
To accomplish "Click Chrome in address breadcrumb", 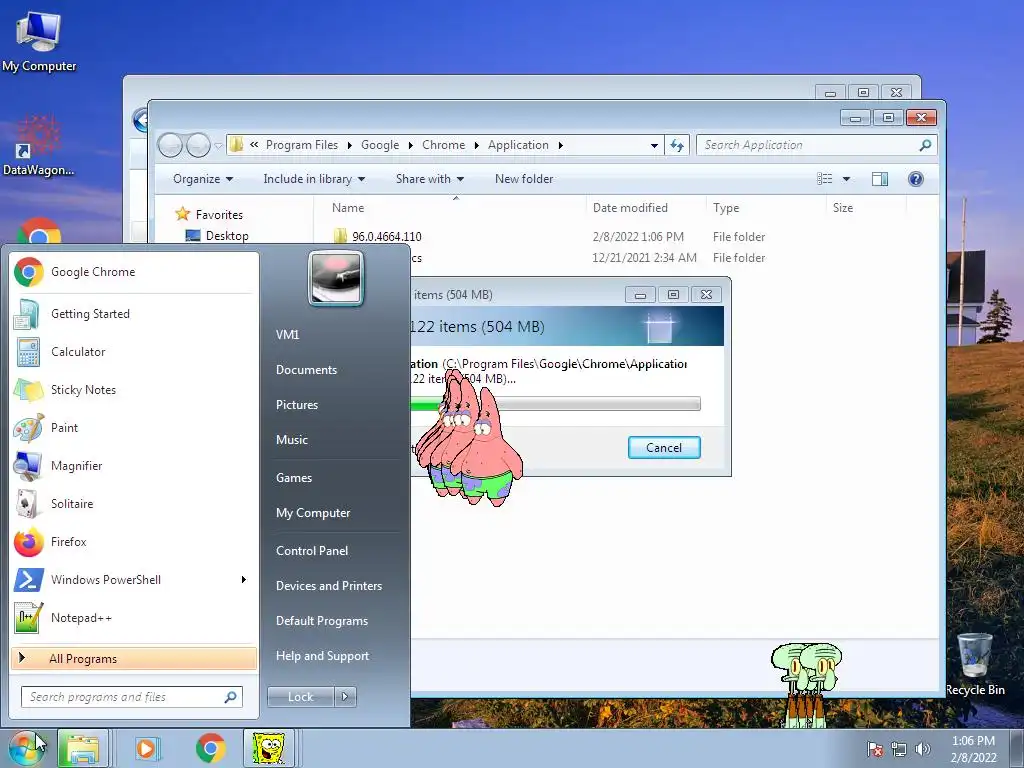I will tap(443, 145).
